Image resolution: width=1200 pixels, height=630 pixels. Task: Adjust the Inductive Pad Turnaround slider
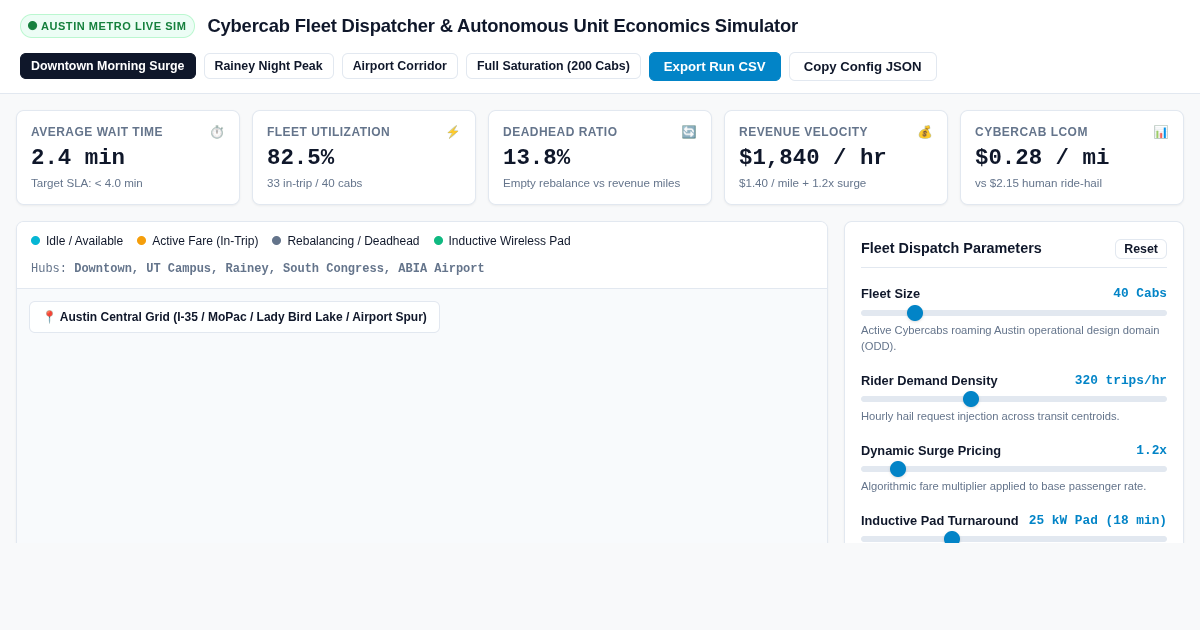click(1014, 539)
